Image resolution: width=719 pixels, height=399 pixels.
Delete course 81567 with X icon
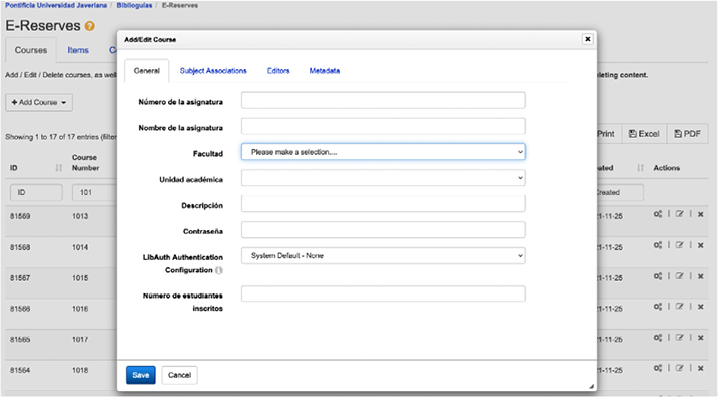(x=701, y=276)
